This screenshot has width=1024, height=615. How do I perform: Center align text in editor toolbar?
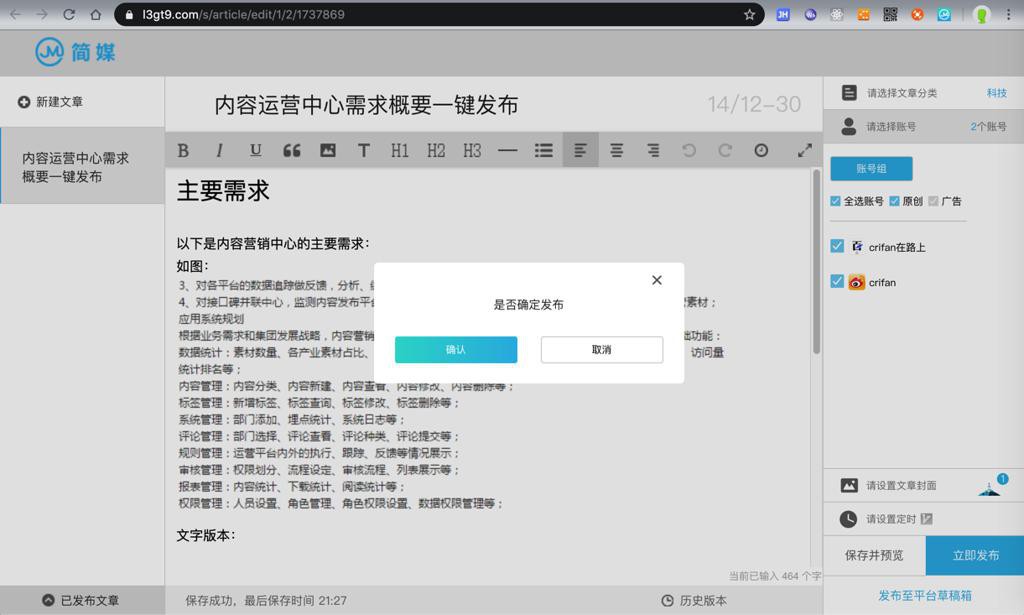[x=616, y=150]
